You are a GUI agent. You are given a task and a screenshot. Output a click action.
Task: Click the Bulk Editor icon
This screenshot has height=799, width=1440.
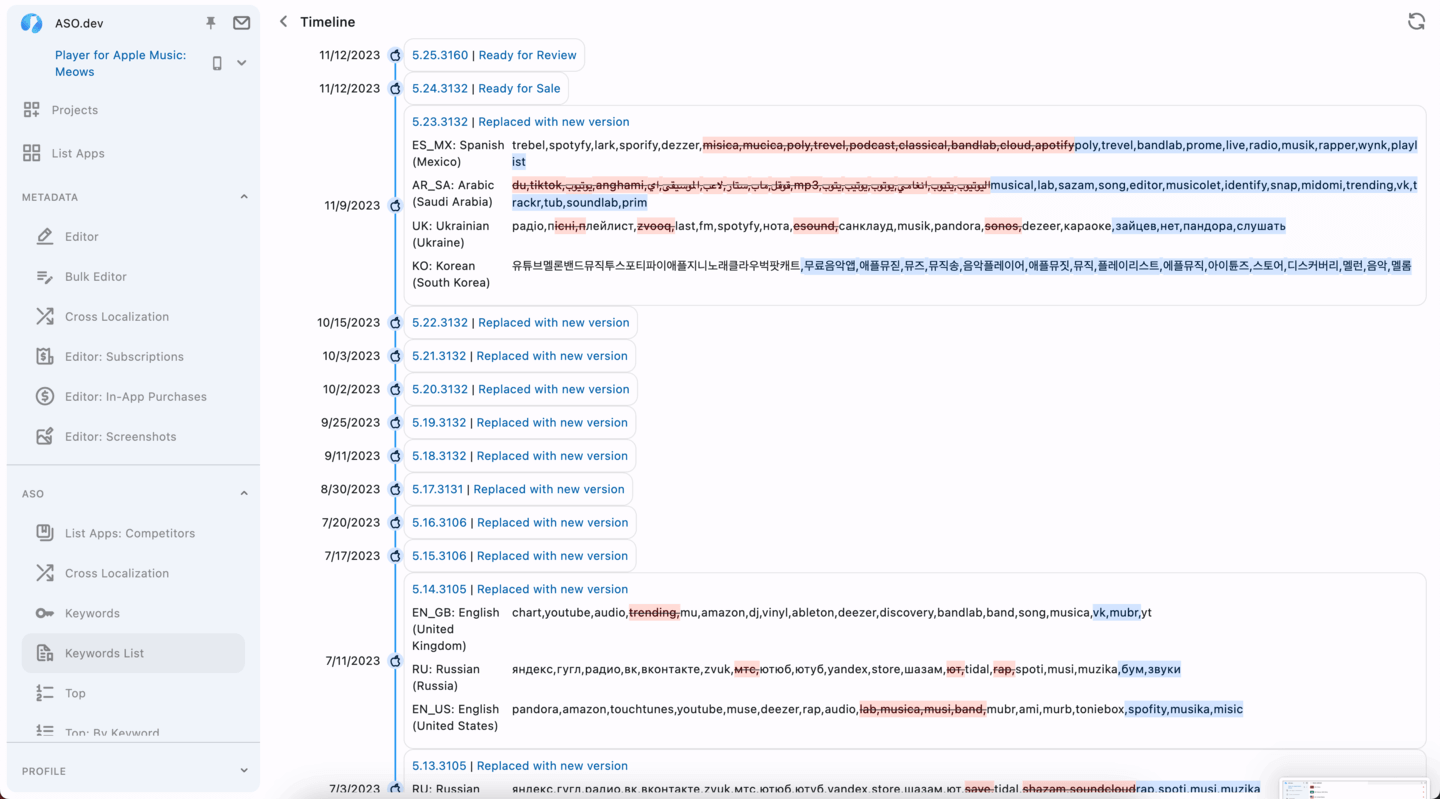(45, 277)
